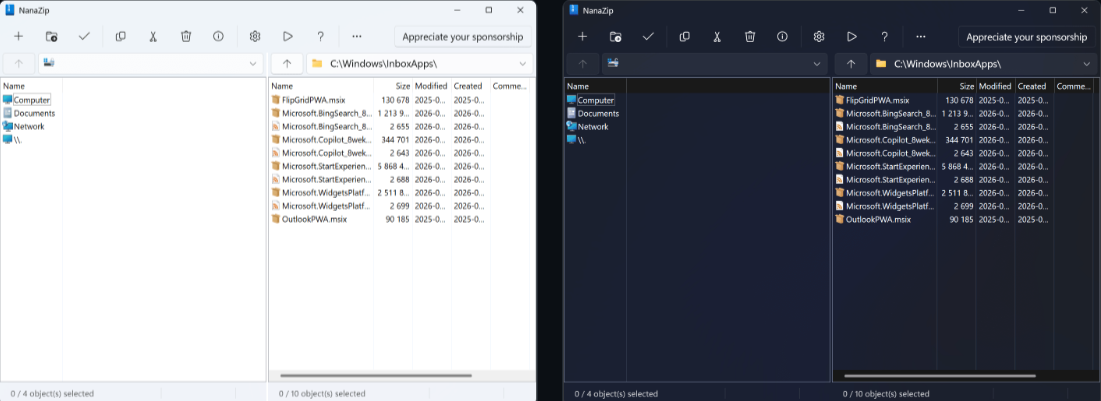Click the Extract folder icon in light NanaZip window
This screenshot has width=1101, height=401.
point(51,37)
